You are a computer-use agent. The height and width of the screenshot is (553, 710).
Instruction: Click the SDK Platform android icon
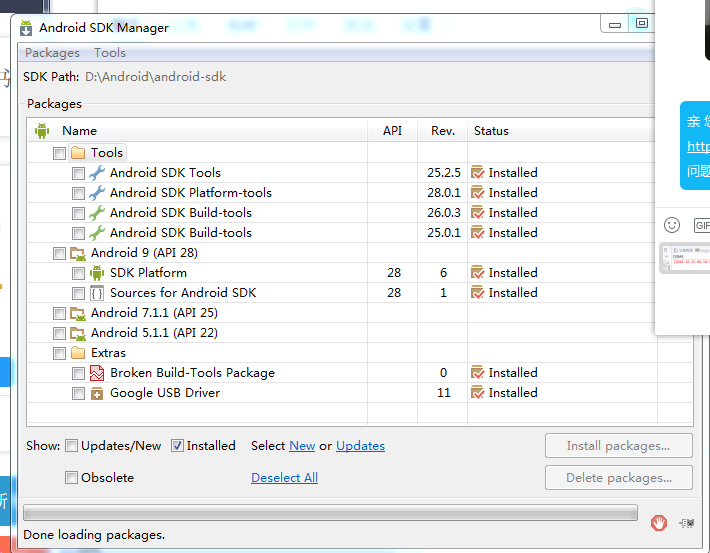coord(97,273)
